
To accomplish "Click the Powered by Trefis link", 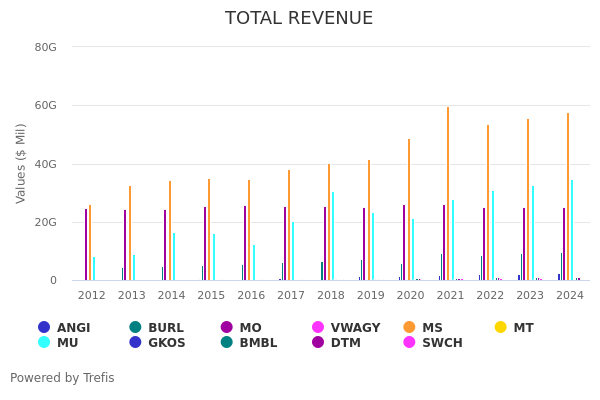I will point(62,378).
